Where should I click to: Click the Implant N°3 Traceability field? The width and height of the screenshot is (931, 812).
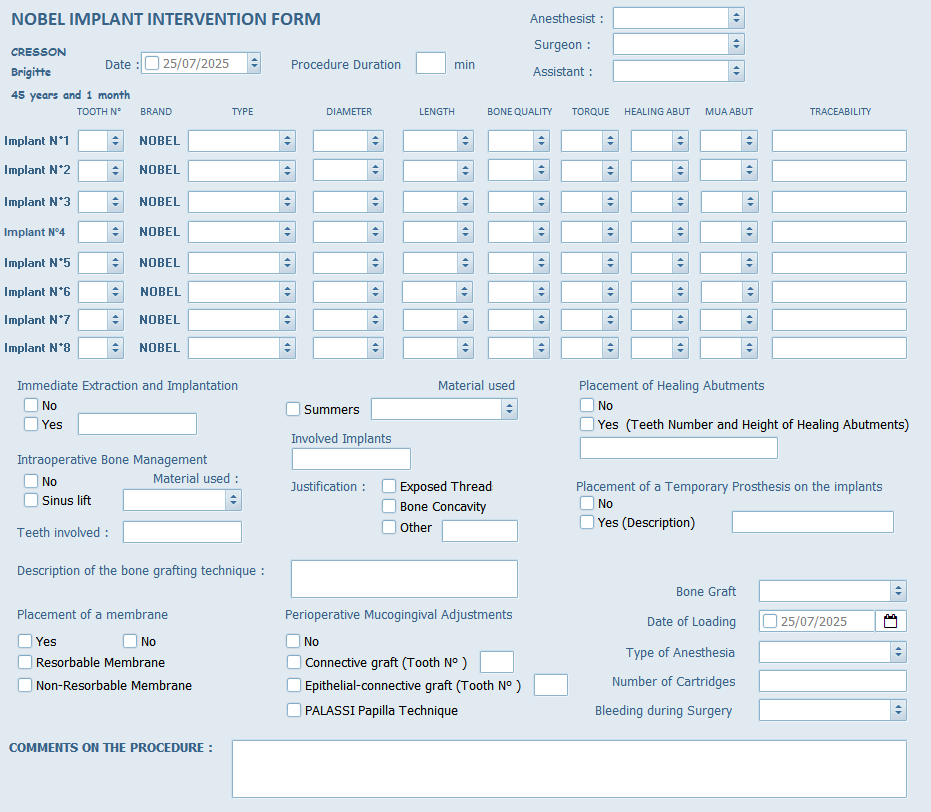pyautogui.click(x=838, y=202)
